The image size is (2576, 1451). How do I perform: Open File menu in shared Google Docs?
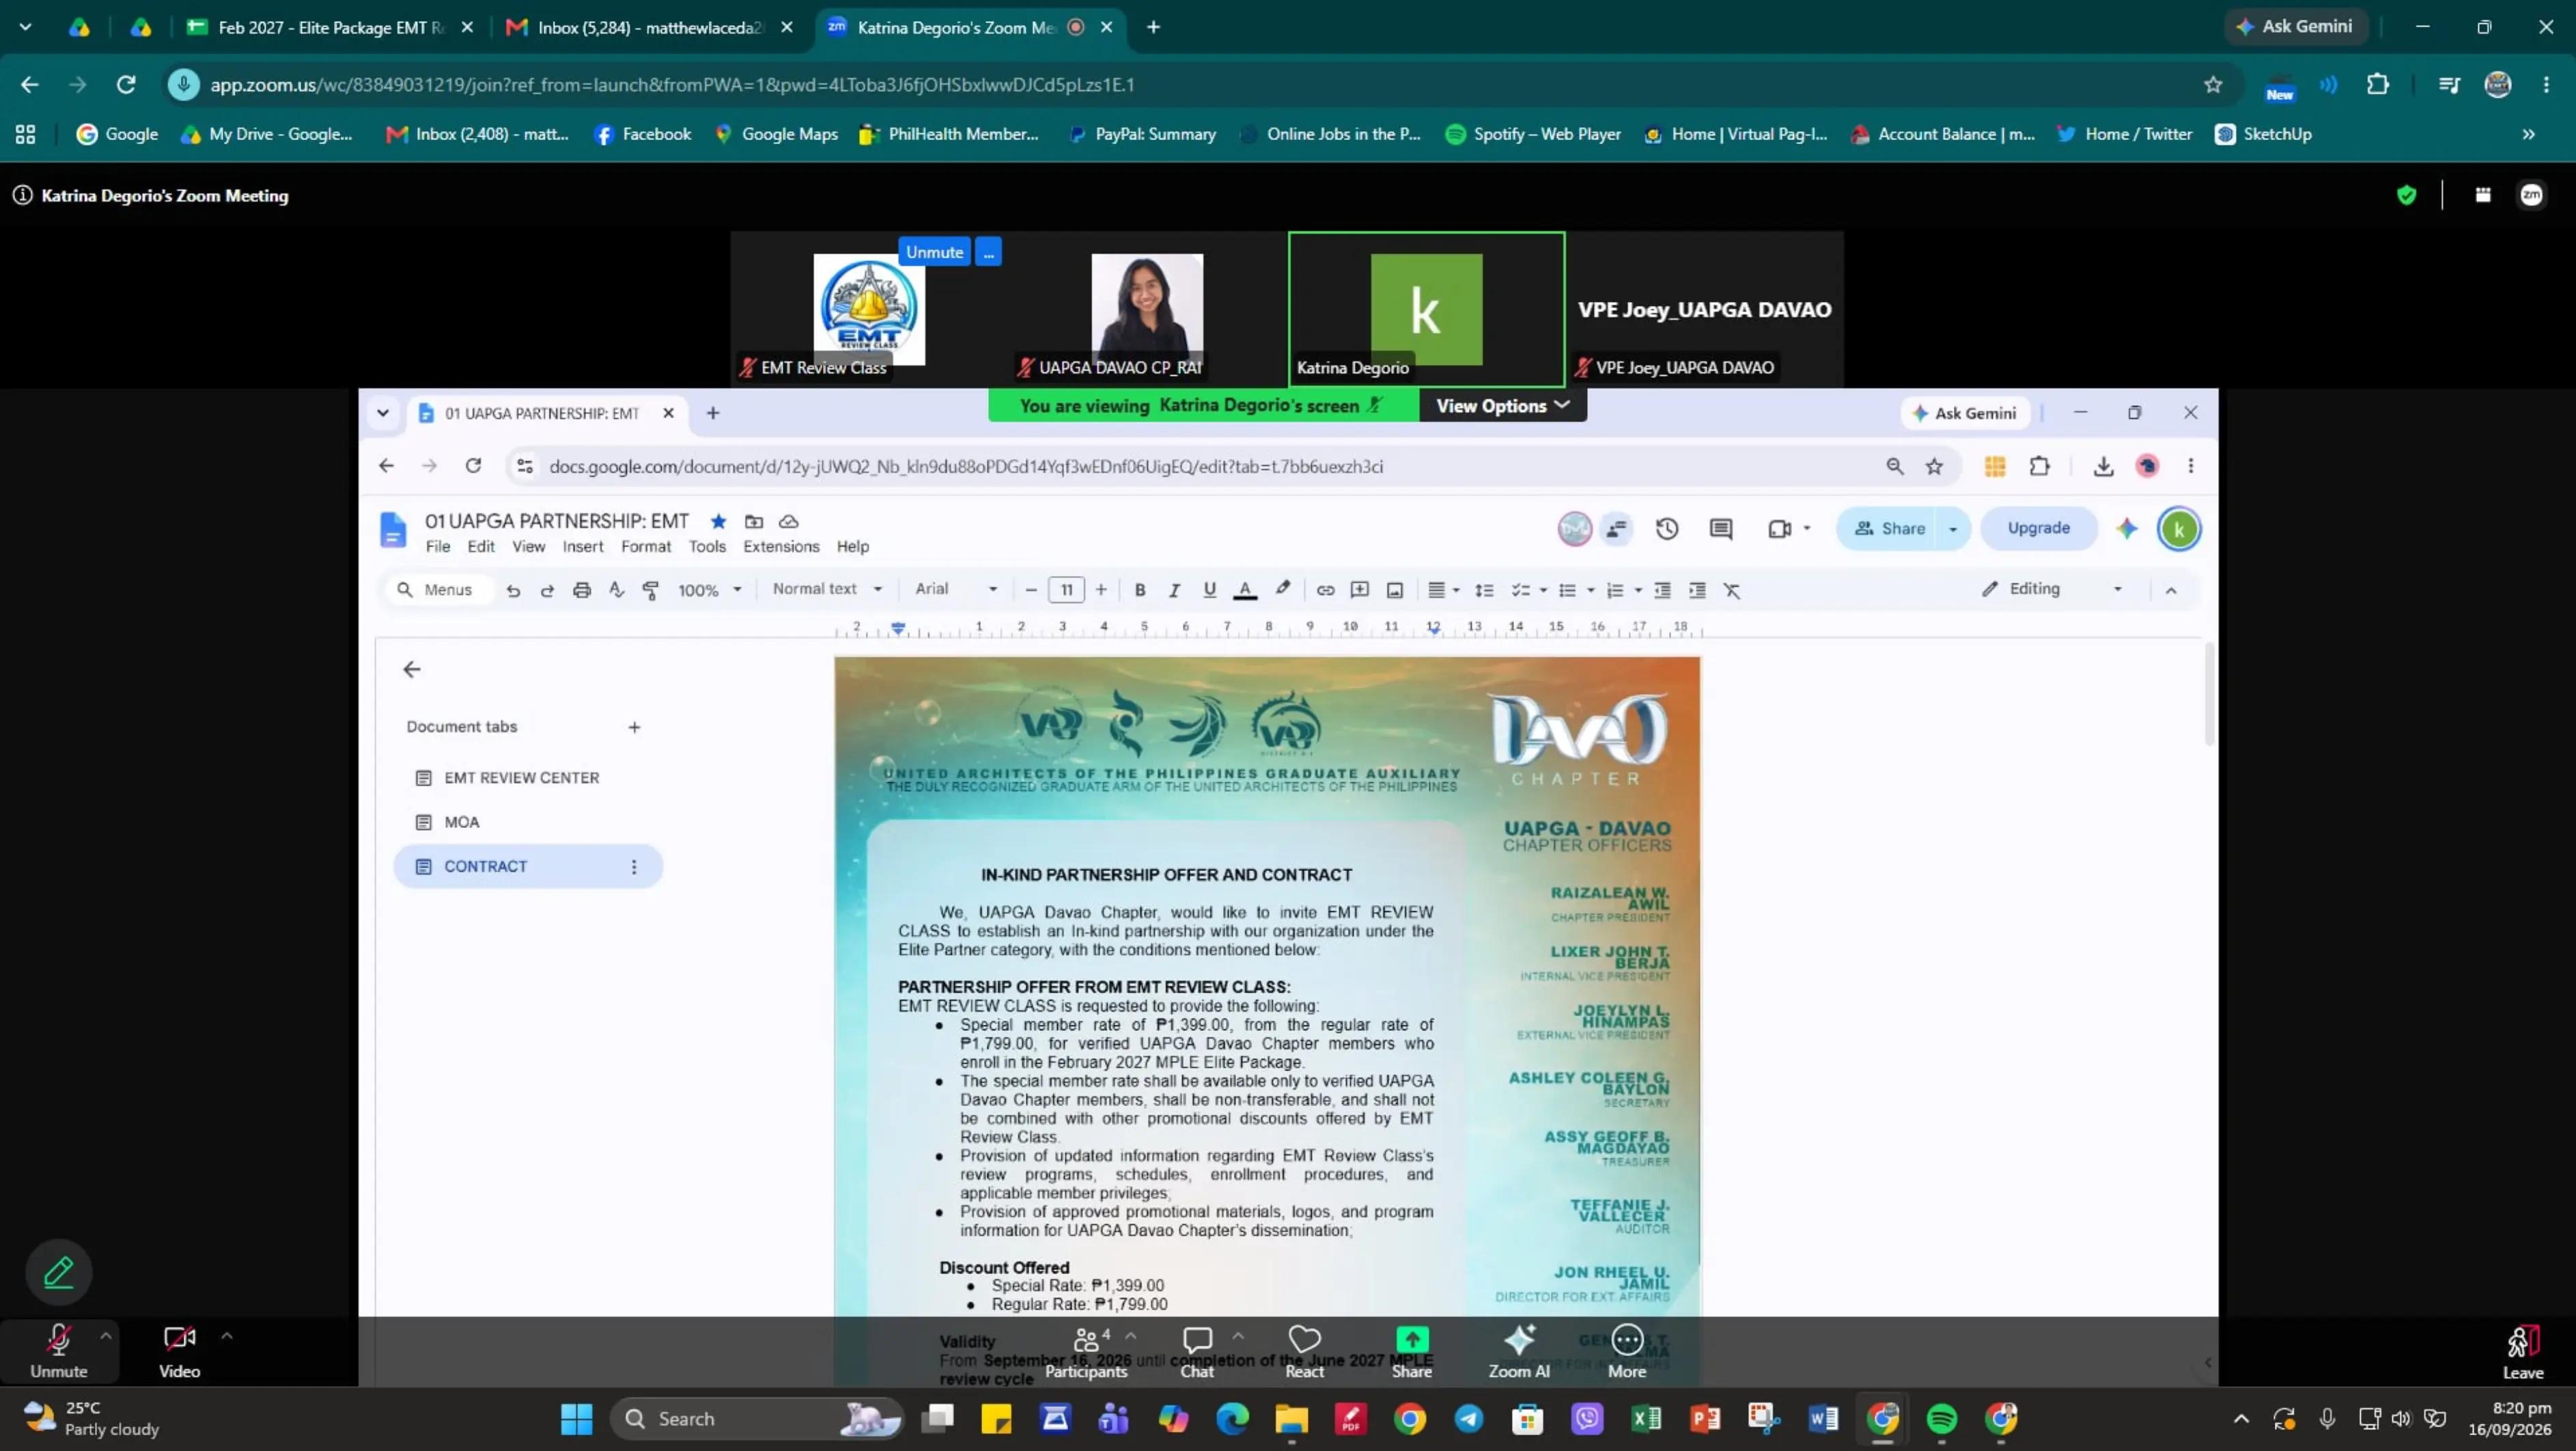(437, 547)
